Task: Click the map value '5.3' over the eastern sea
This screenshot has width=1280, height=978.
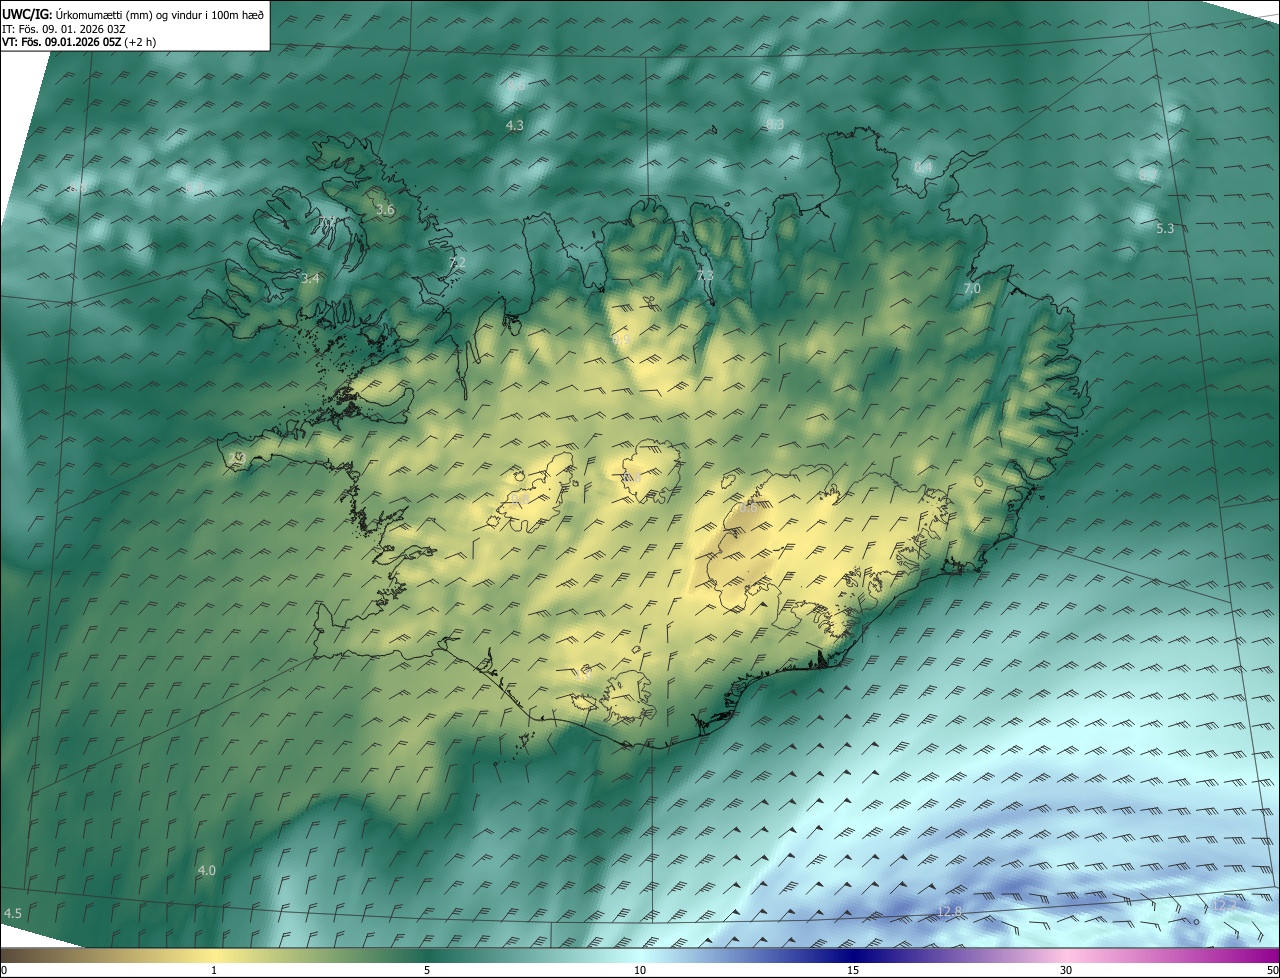Action: [x=1165, y=229]
